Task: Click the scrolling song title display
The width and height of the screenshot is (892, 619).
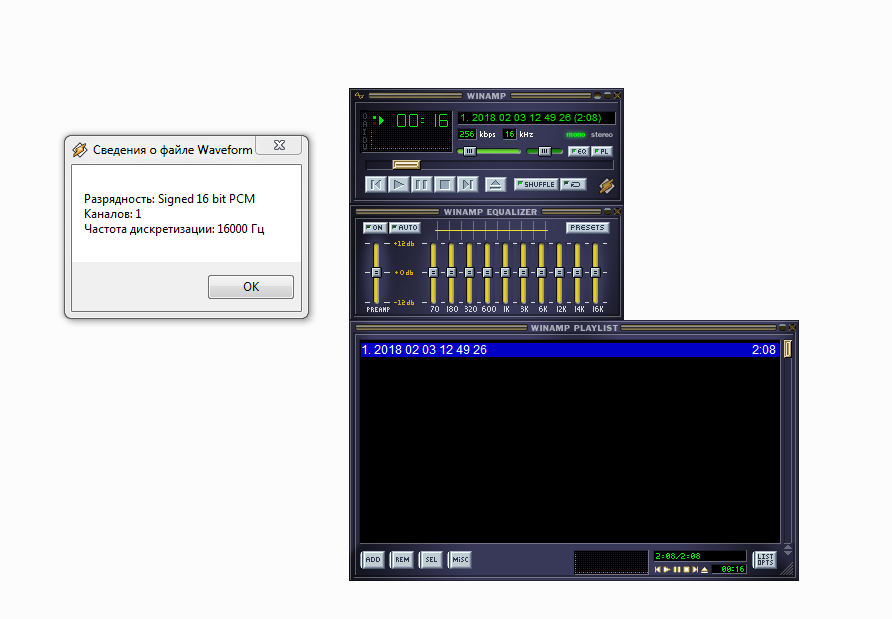Action: (536, 118)
